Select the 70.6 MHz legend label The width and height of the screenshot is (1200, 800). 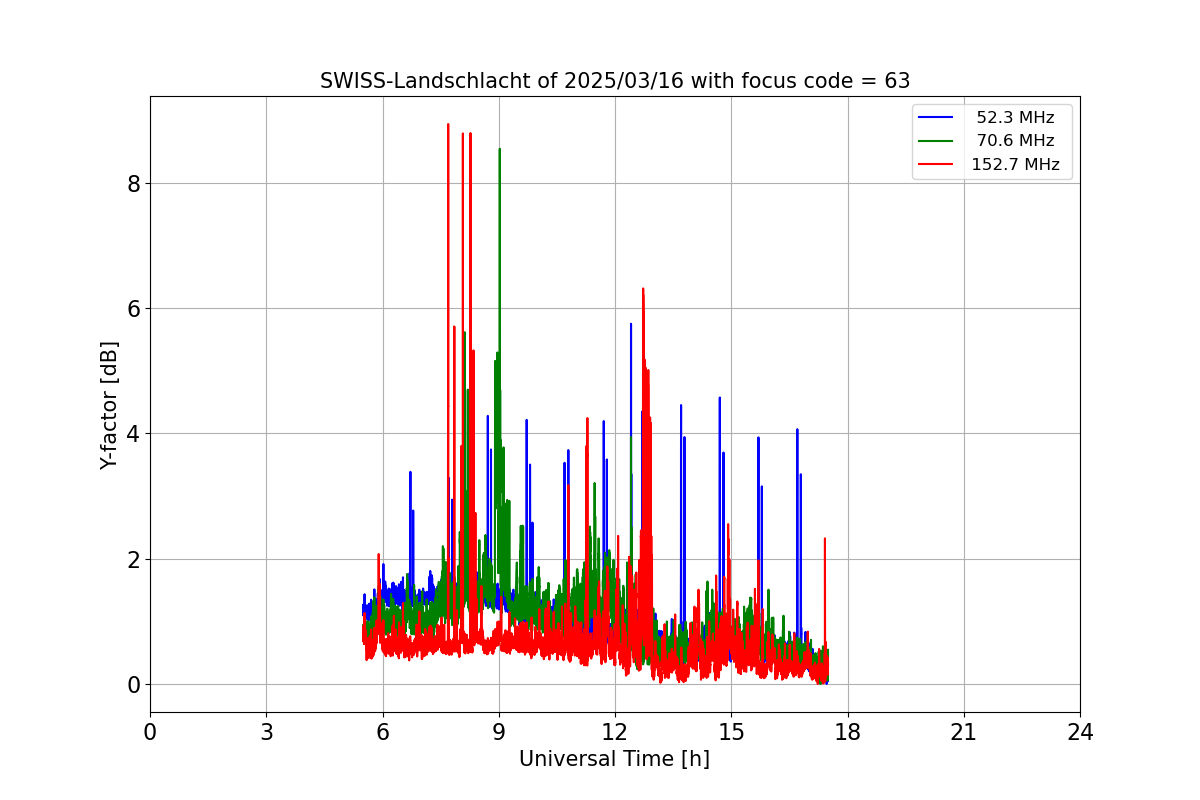tap(1015, 141)
